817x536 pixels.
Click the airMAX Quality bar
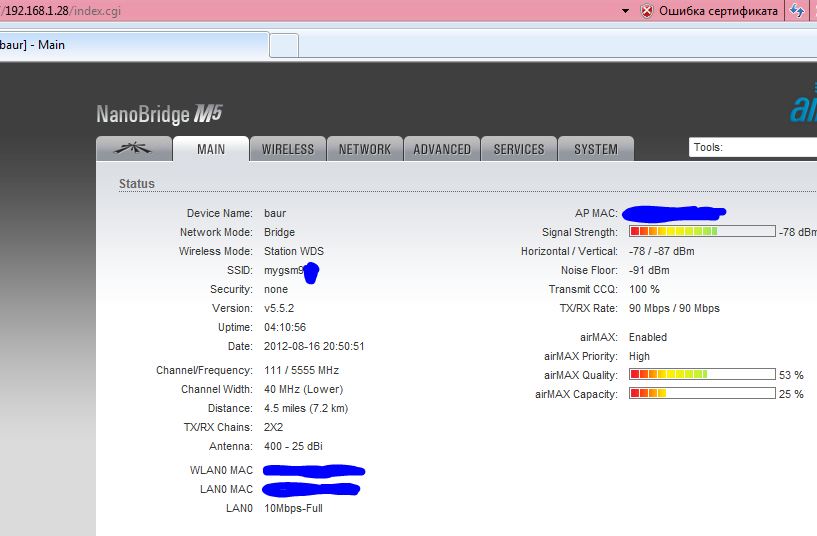coord(702,374)
